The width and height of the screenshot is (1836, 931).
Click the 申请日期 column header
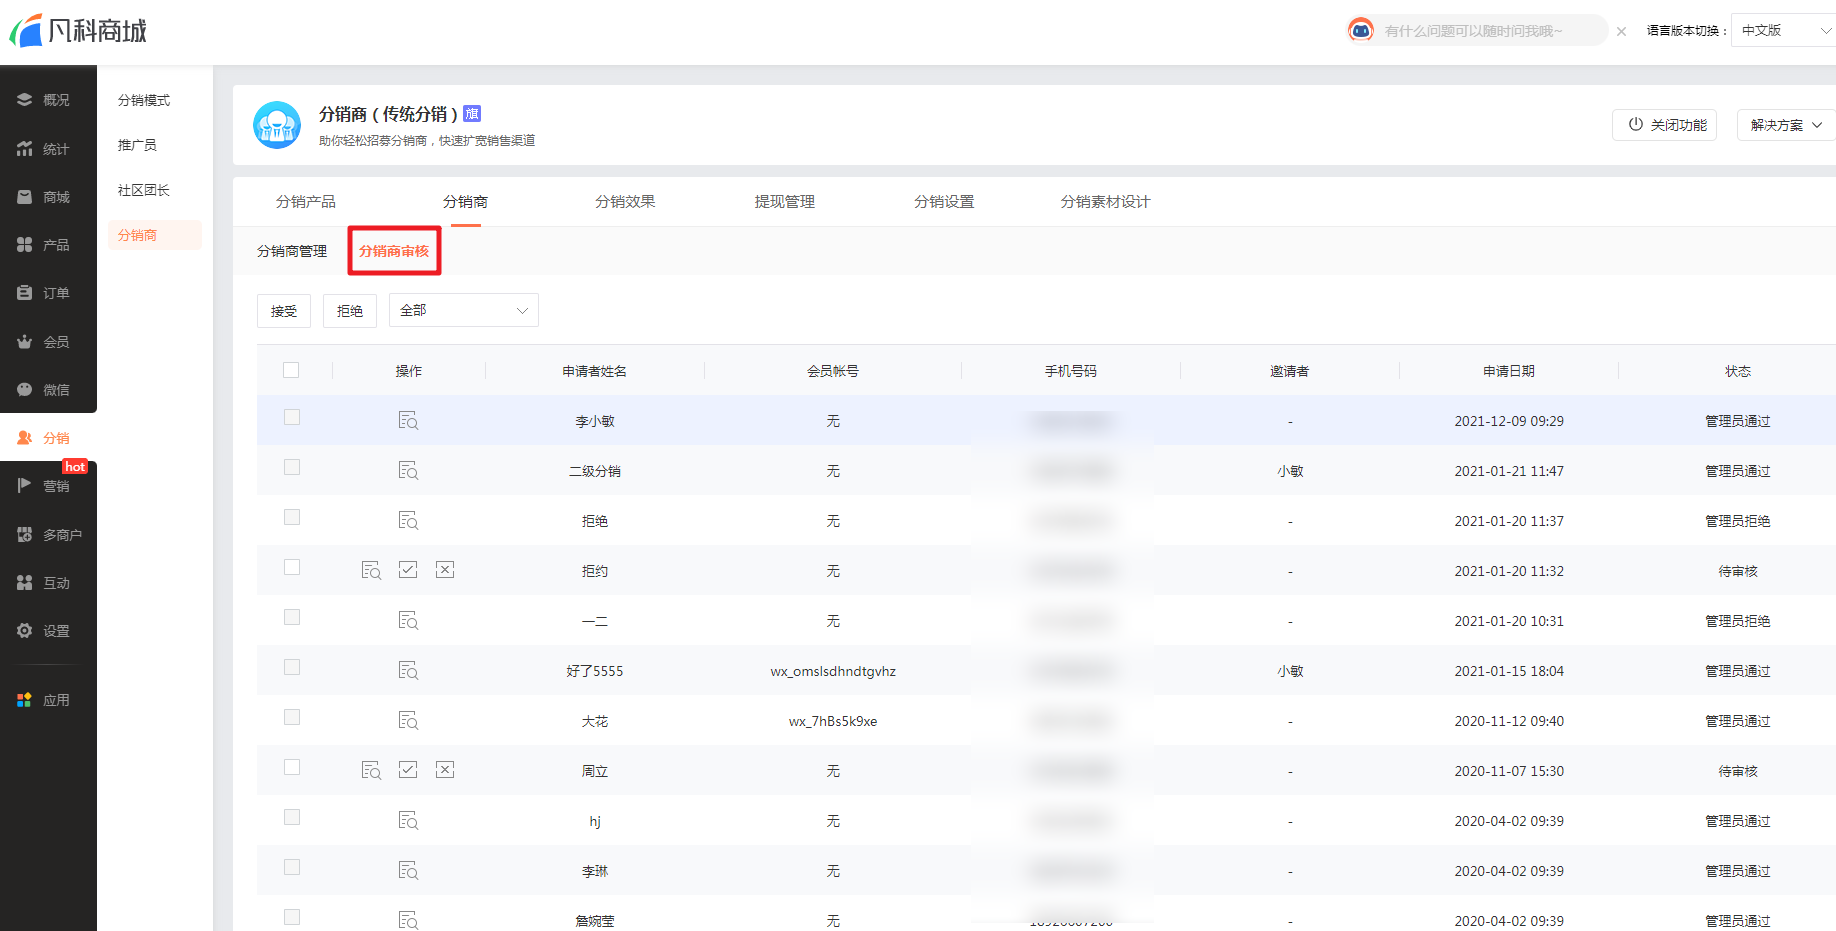click(x=1509, y=371)
